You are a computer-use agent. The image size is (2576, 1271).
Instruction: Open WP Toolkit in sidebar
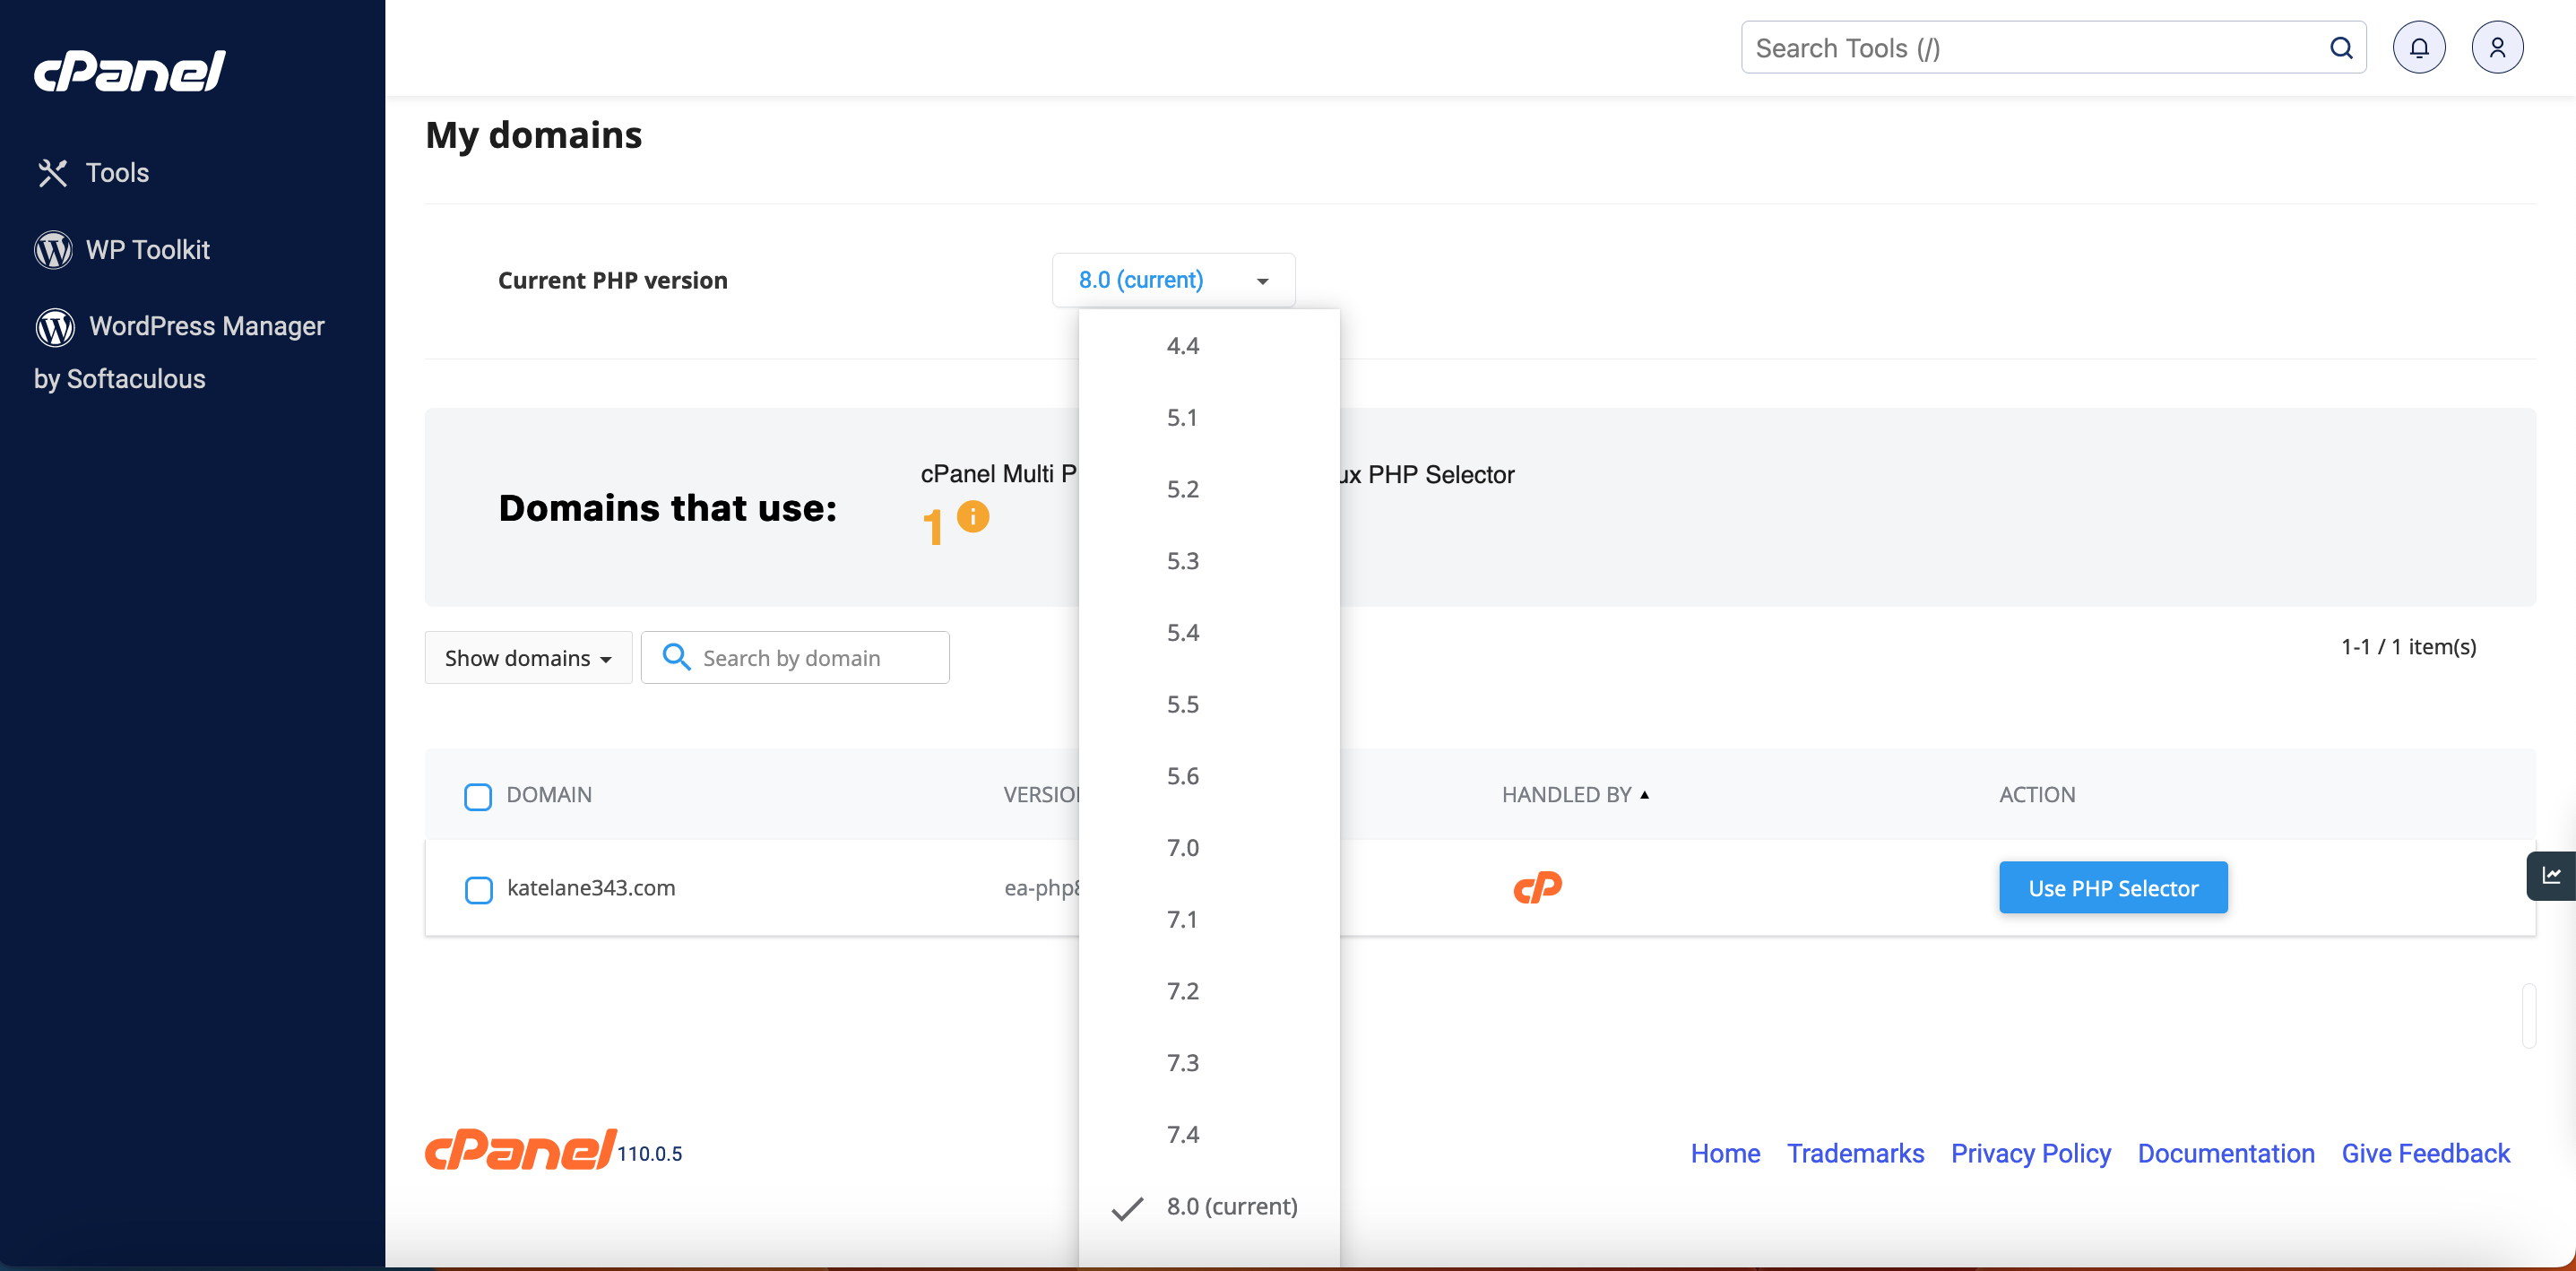tap(123, 249)
